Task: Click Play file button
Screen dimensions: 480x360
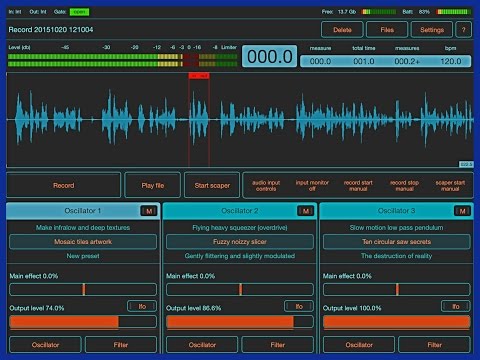Action: [x=153, y=185]
